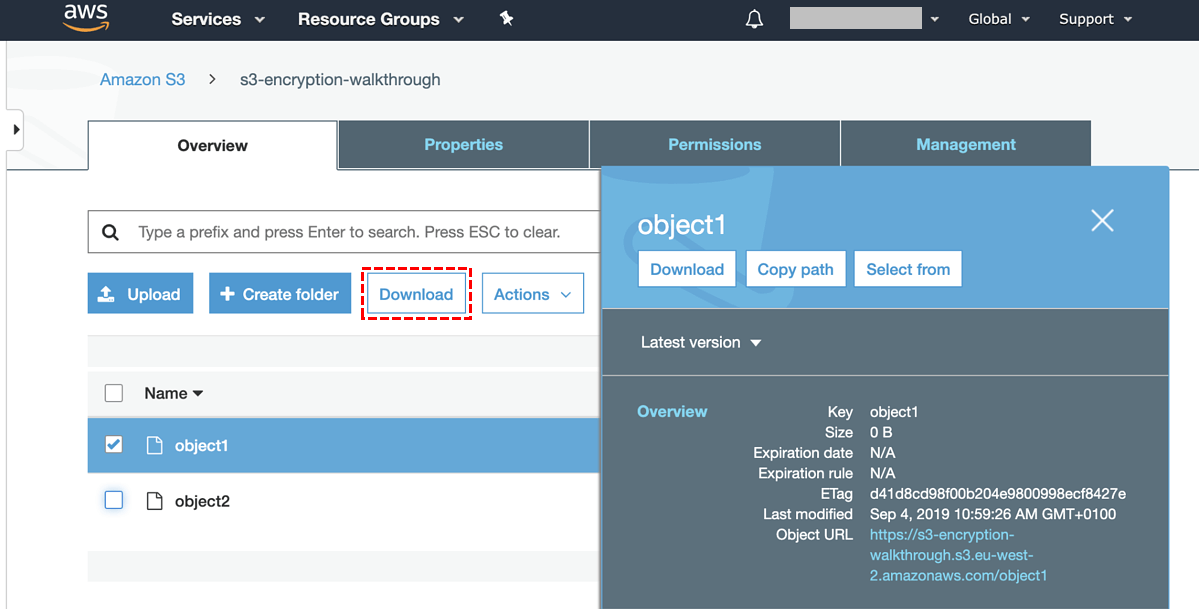Toggle the select-all checkbox in header
This screenshot has width=1199, height=609.
click(x=114, y=393)
